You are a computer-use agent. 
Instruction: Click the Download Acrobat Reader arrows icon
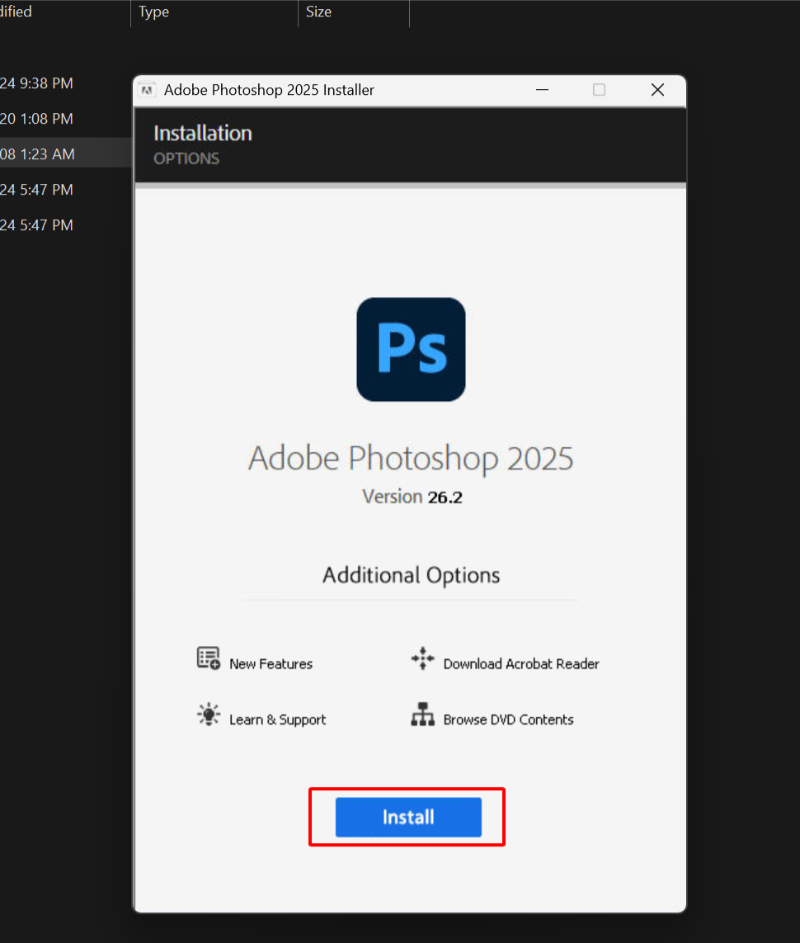(x=422, y=659)
